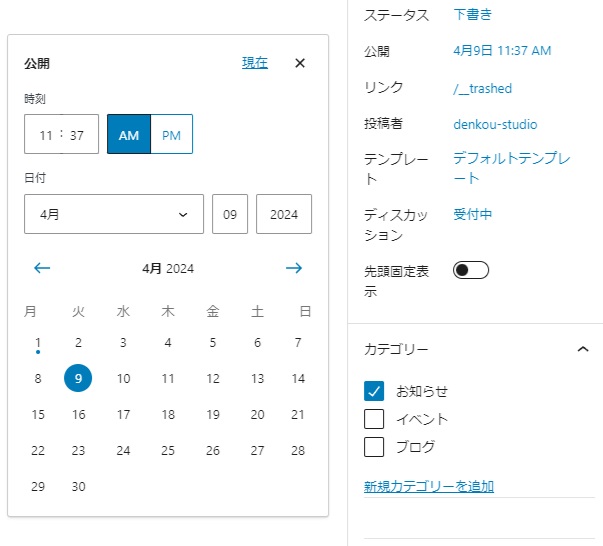This screenshot has height=546, width=603.
Task: Open the denkou-studio author selector
Action: [495, 125]
